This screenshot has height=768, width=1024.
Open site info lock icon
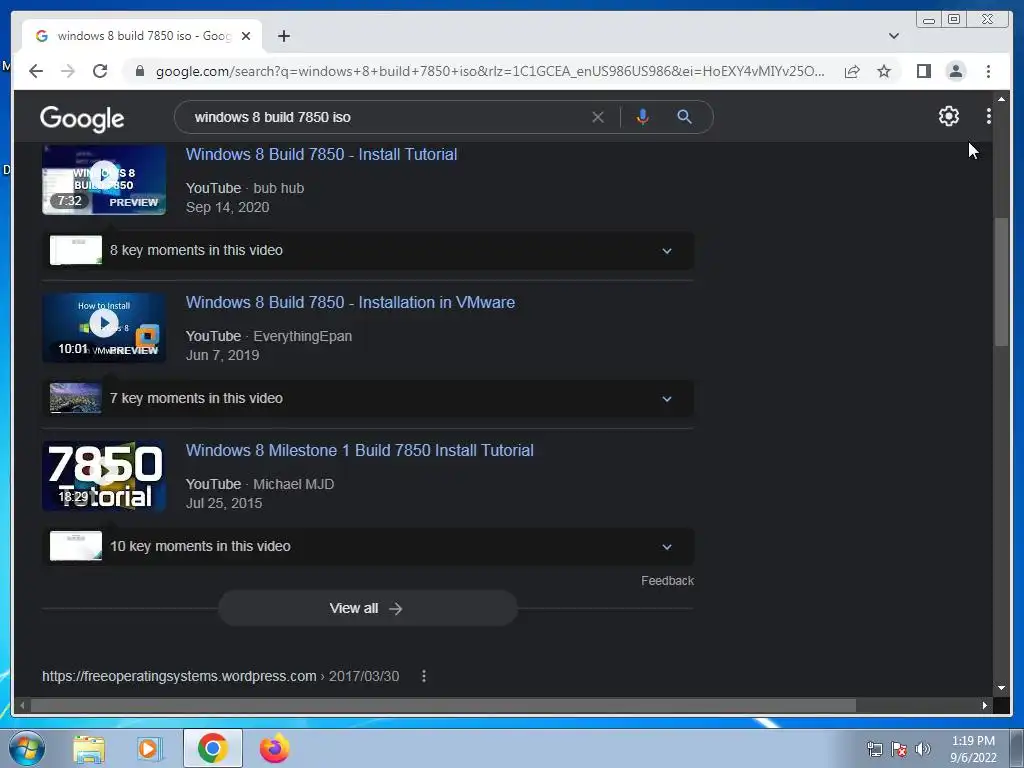click(x=140, y=71)
